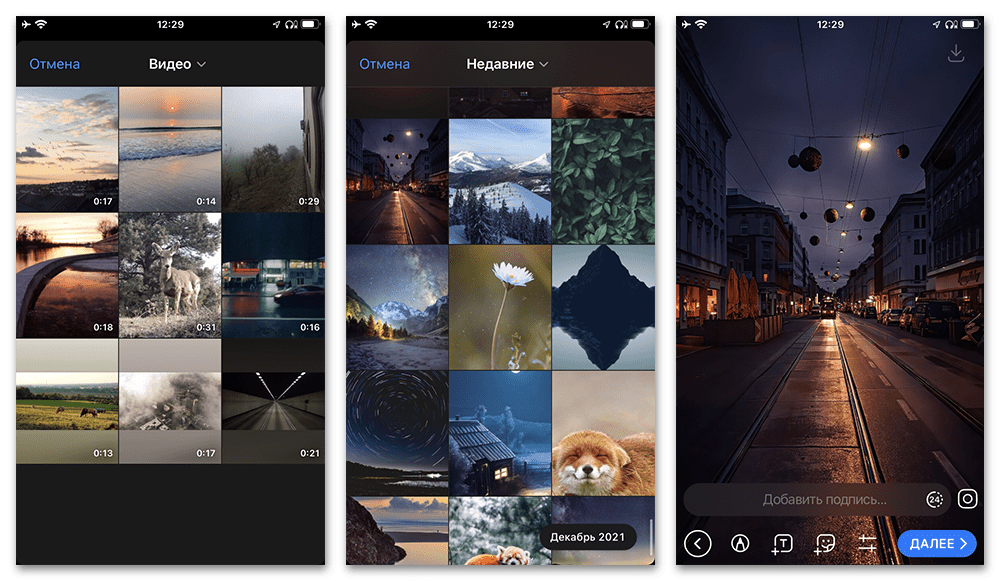Select the white daisy flower photo
1000x581 pixels.
click(500, 307)
